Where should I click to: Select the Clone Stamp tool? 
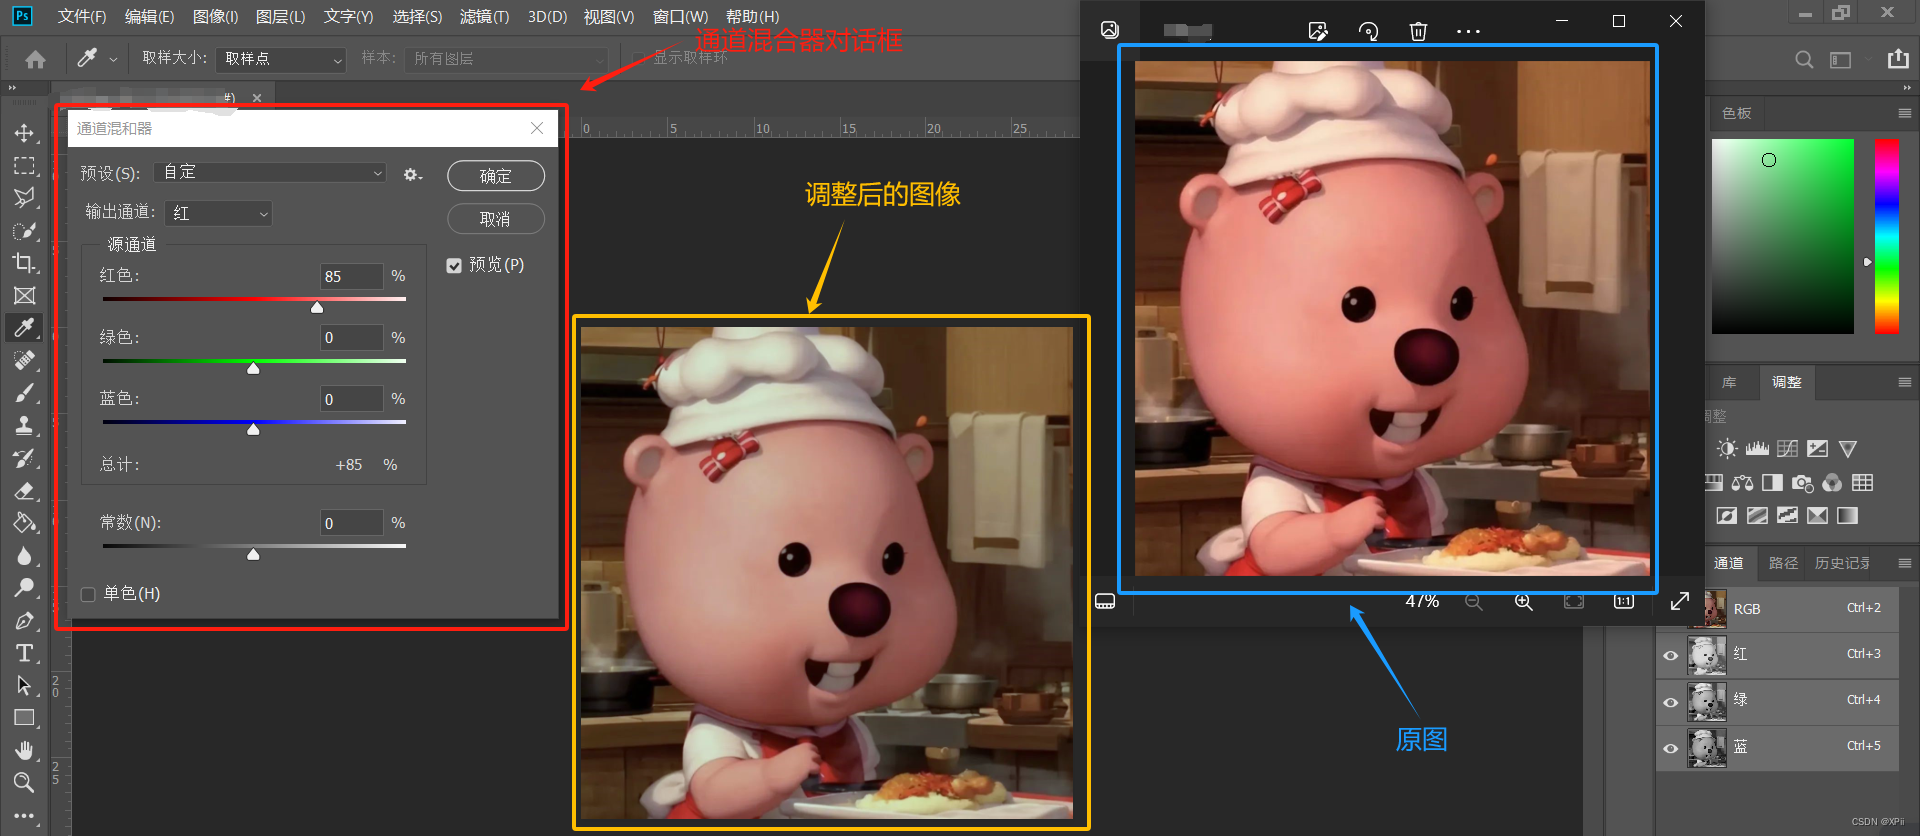pos(24,426)
